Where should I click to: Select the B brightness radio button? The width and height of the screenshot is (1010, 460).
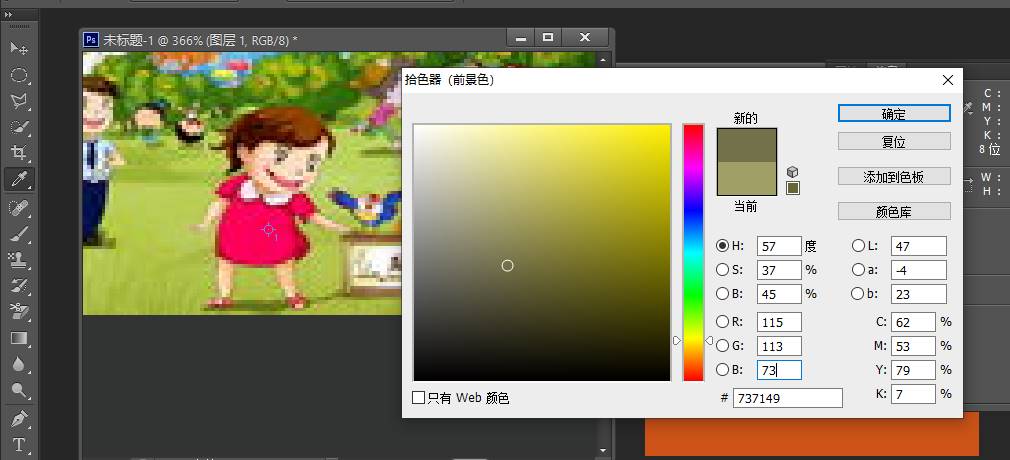723,294
